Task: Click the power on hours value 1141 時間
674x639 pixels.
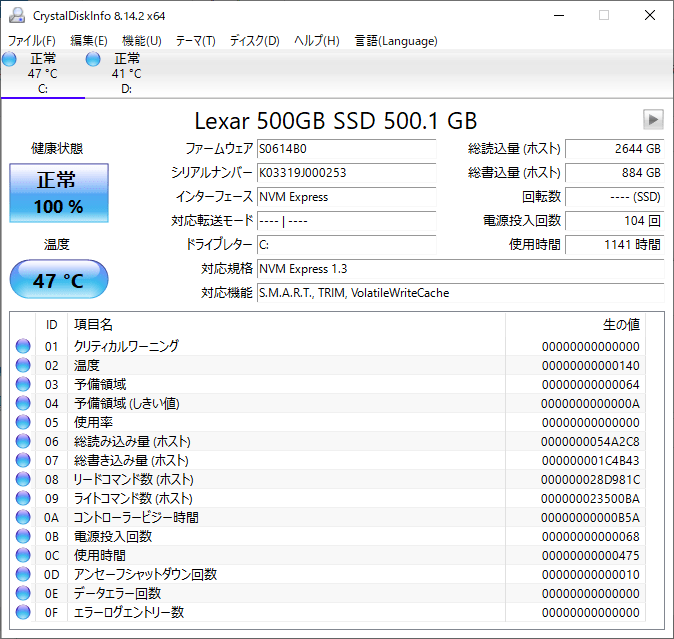Action: tap(615, 245)
